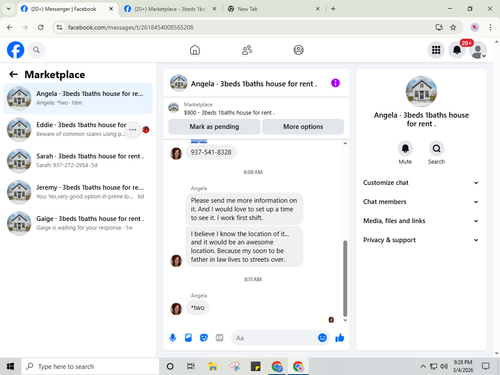Click Mark as pending button
The height and width of the screenshot is (375, 500).
[214, 127]
